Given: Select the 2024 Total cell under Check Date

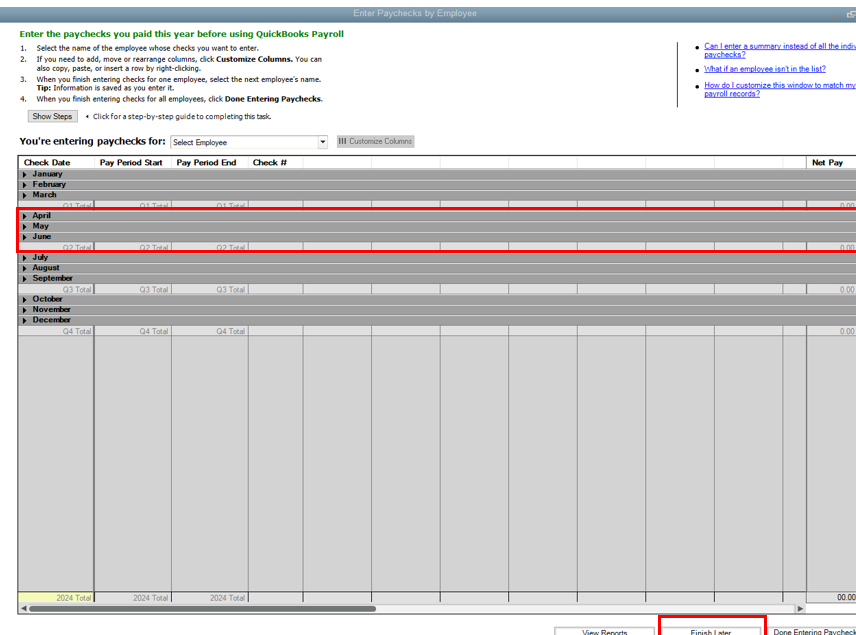Looking at the screenshot, I should pyautogui.click(x=56, y=598).
